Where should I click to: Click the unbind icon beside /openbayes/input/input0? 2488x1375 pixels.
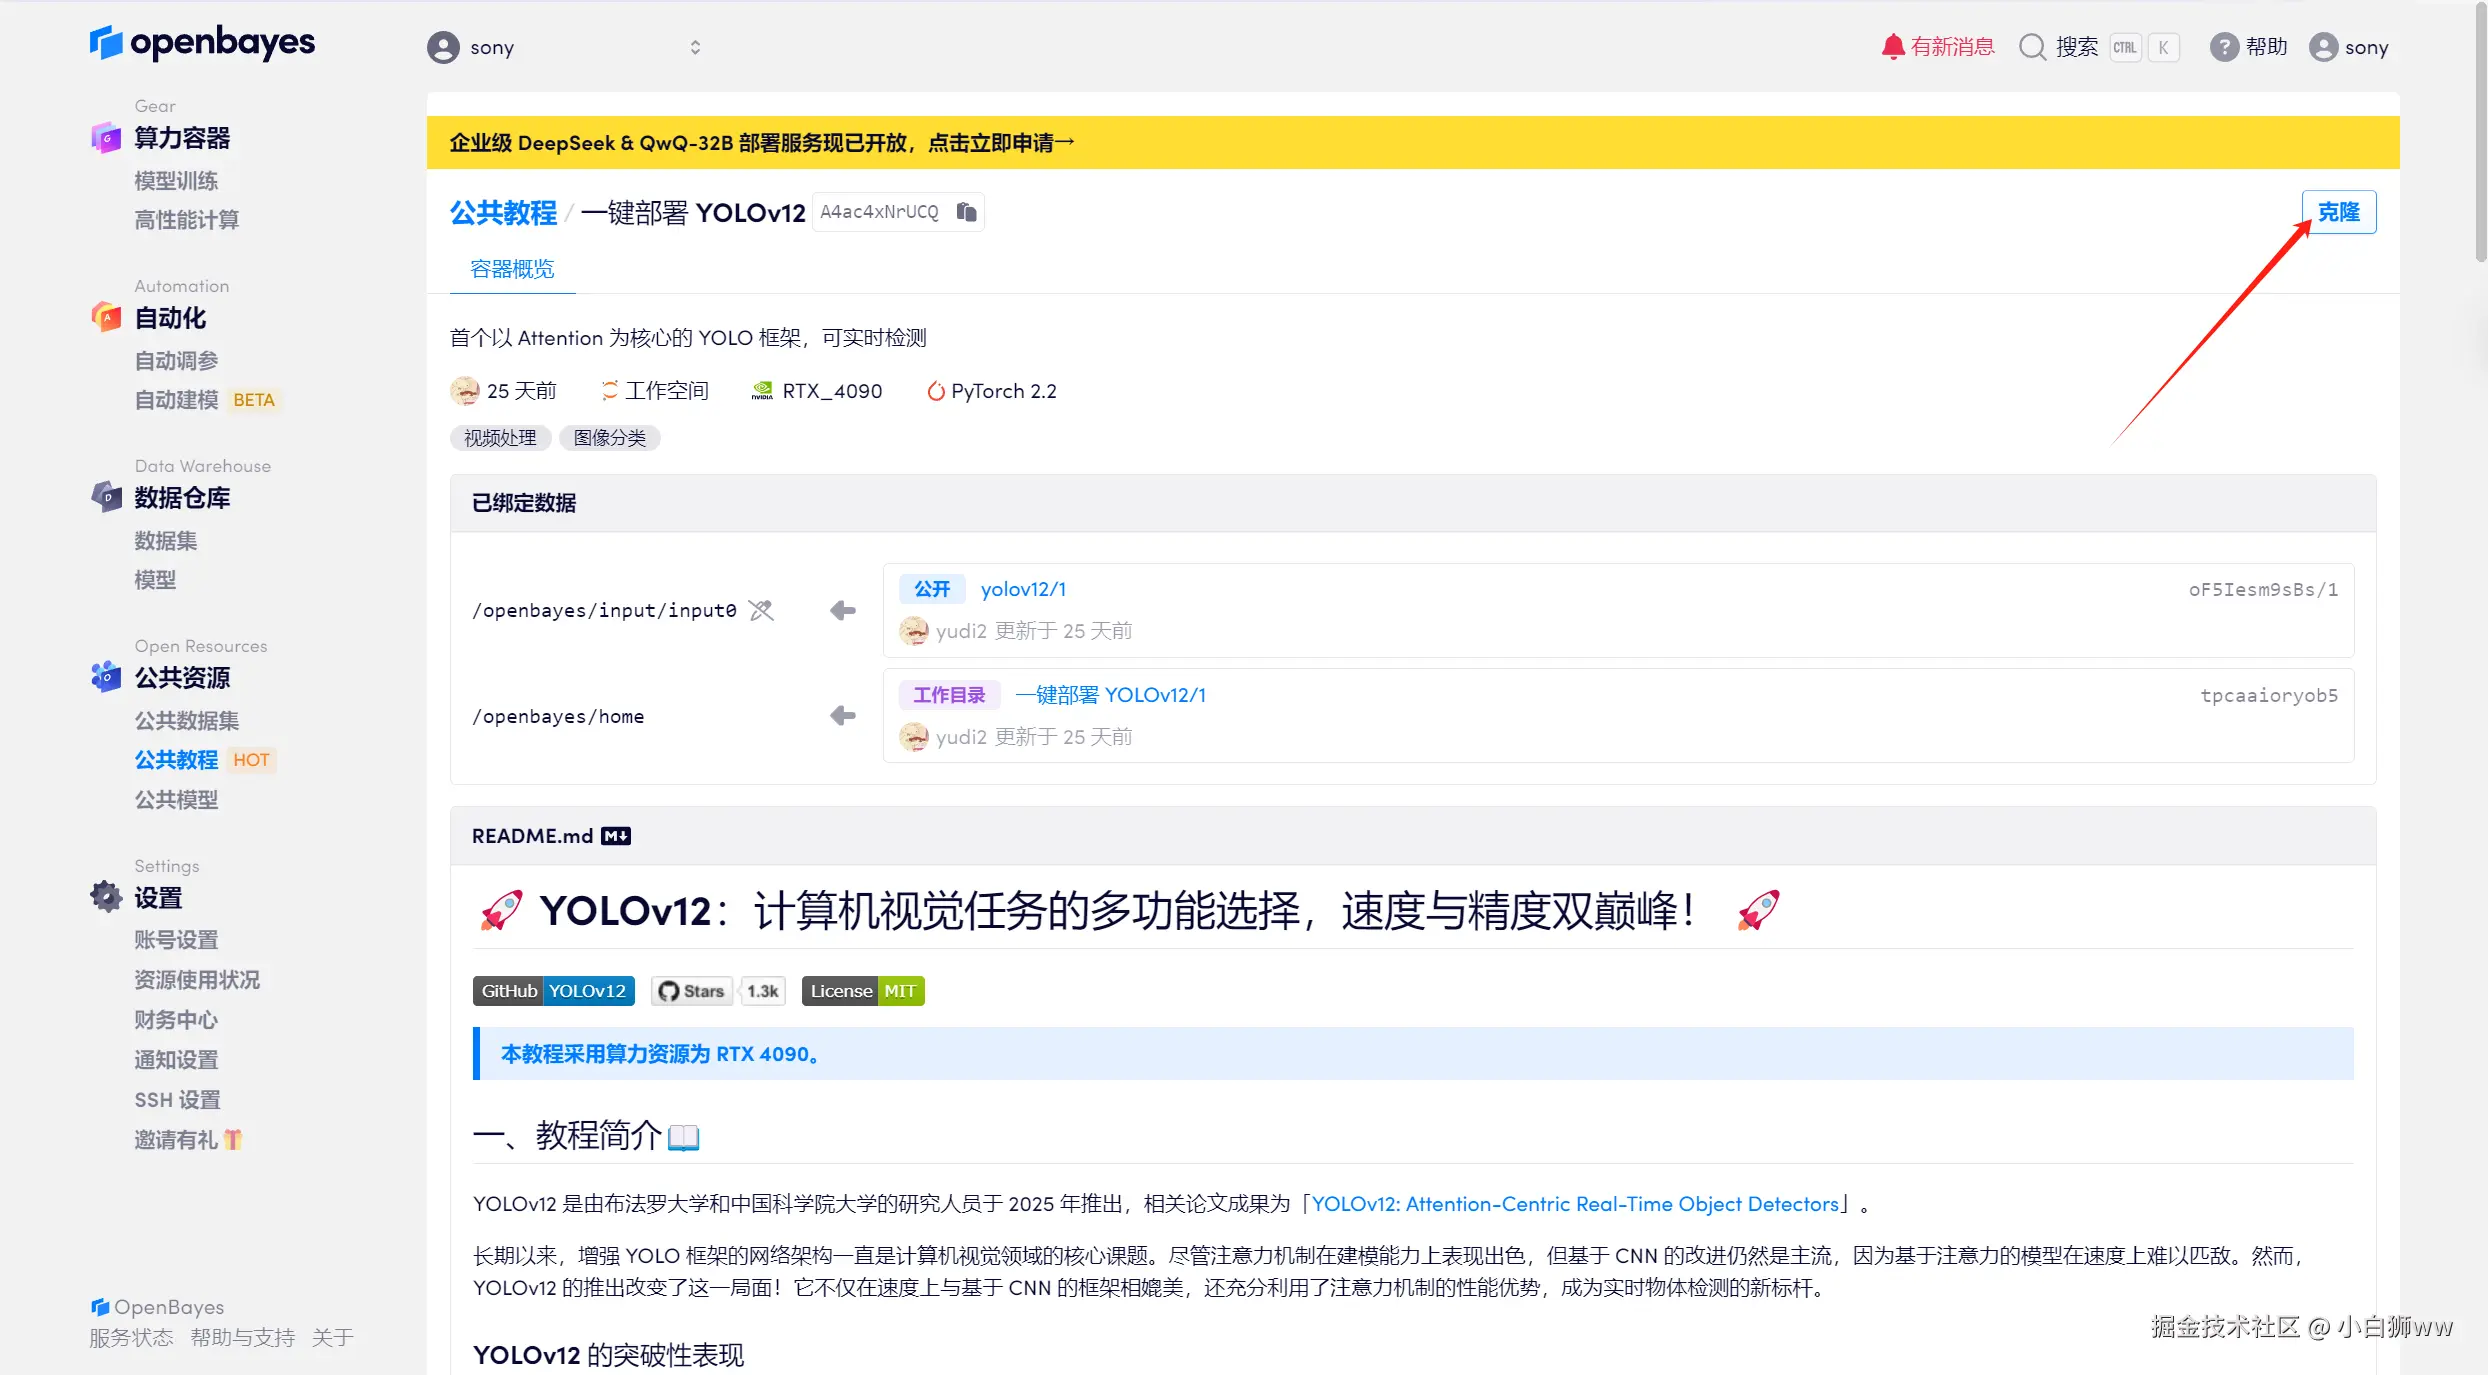[x=762, y=610]
